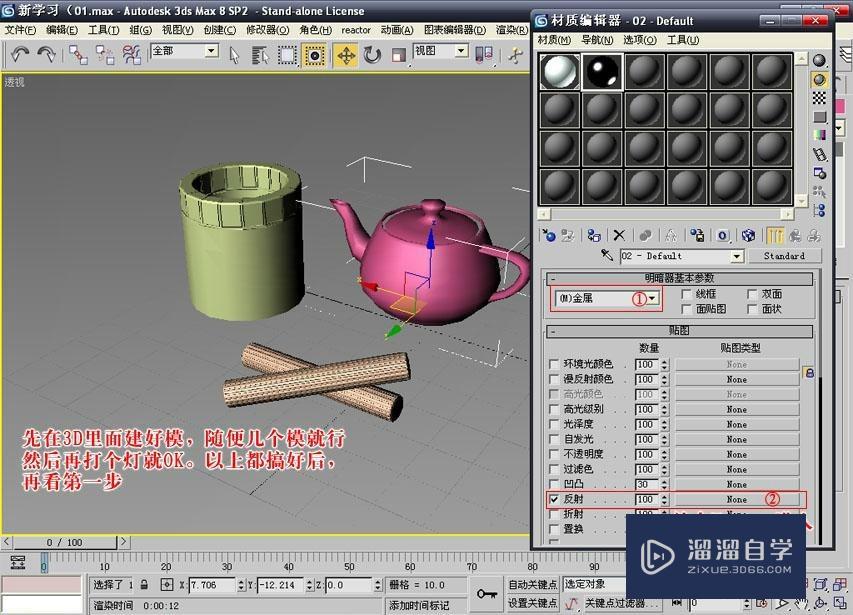Open the 导航 menu in material editor

(597, 40)
